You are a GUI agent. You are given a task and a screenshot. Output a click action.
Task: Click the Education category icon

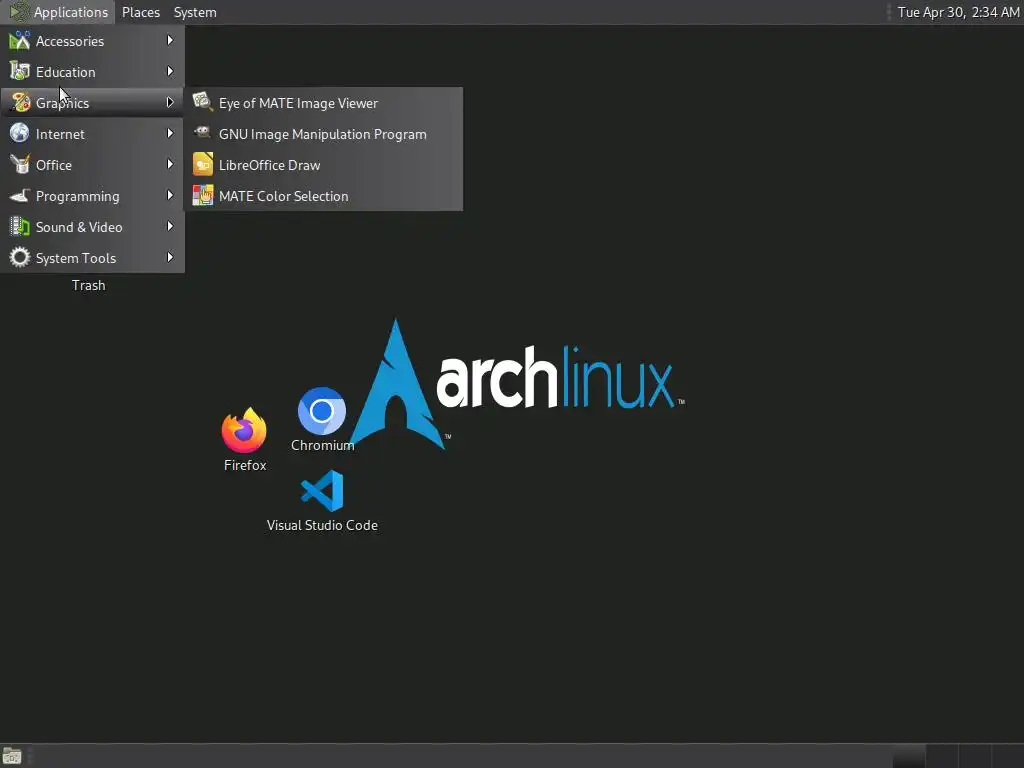(x=20, y=71)
